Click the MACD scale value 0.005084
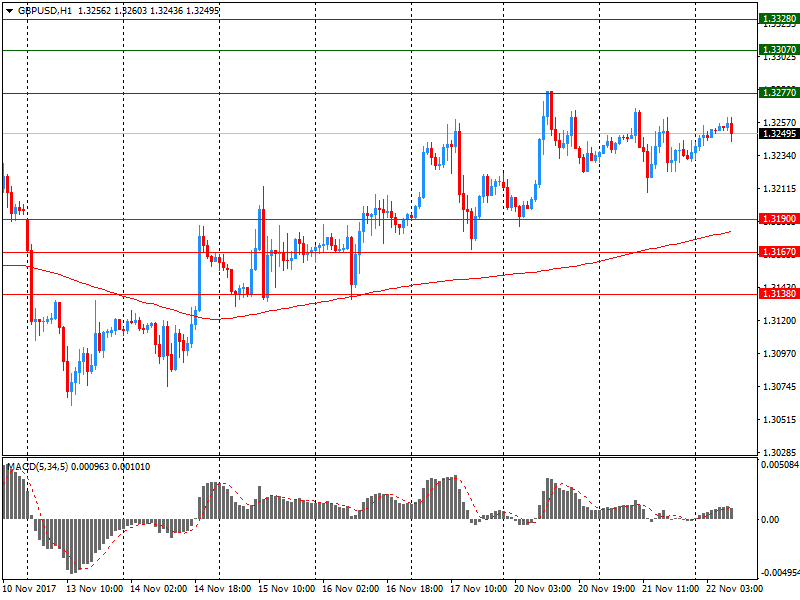Image resolution: width=800 pixels, height=600 pixels. pos(780,465)
